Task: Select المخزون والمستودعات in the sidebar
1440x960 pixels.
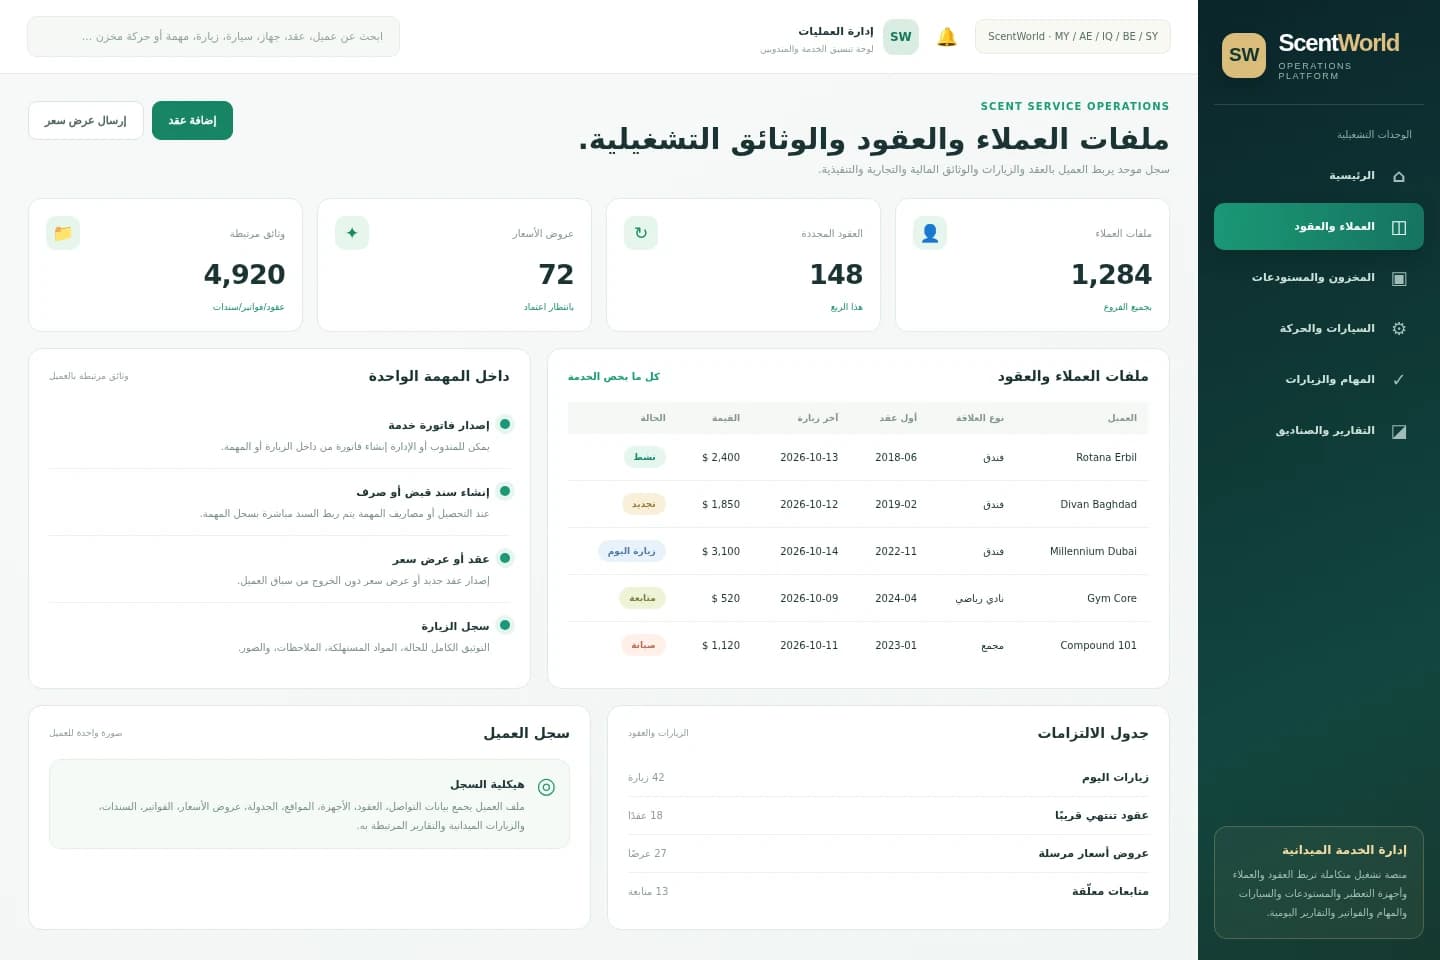Action: click(x=1319, y=278)
